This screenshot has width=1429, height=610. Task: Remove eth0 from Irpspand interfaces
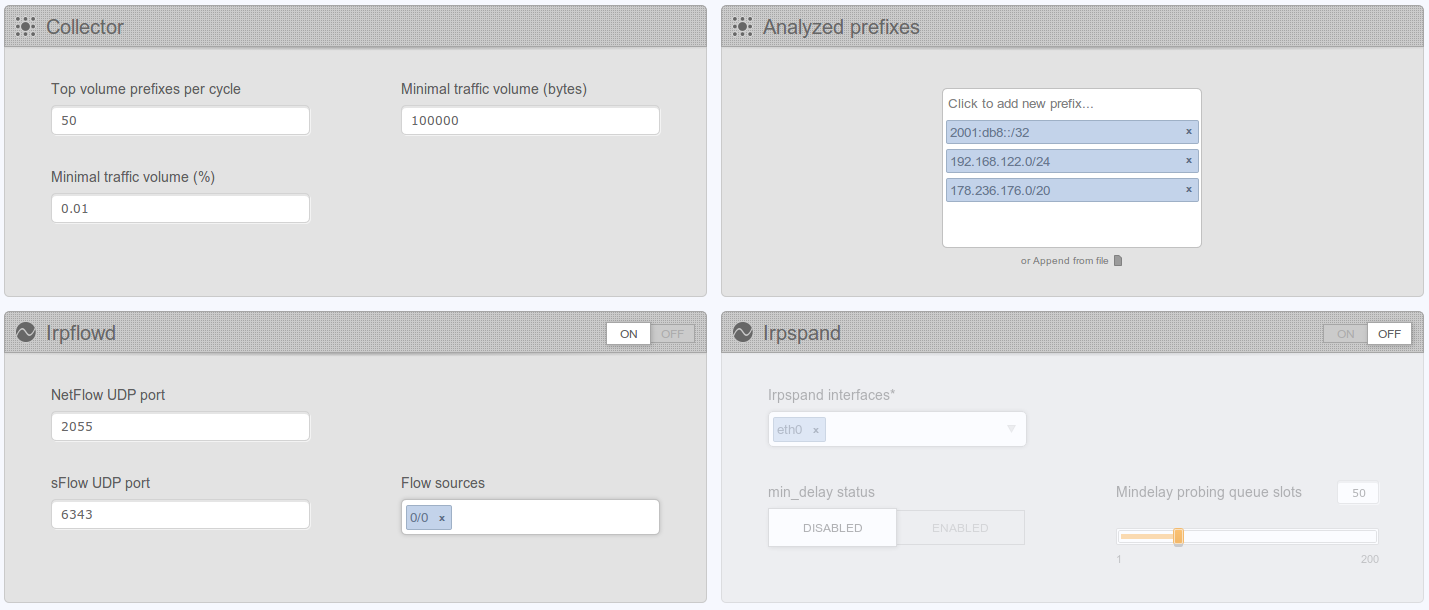coord(815,430)
